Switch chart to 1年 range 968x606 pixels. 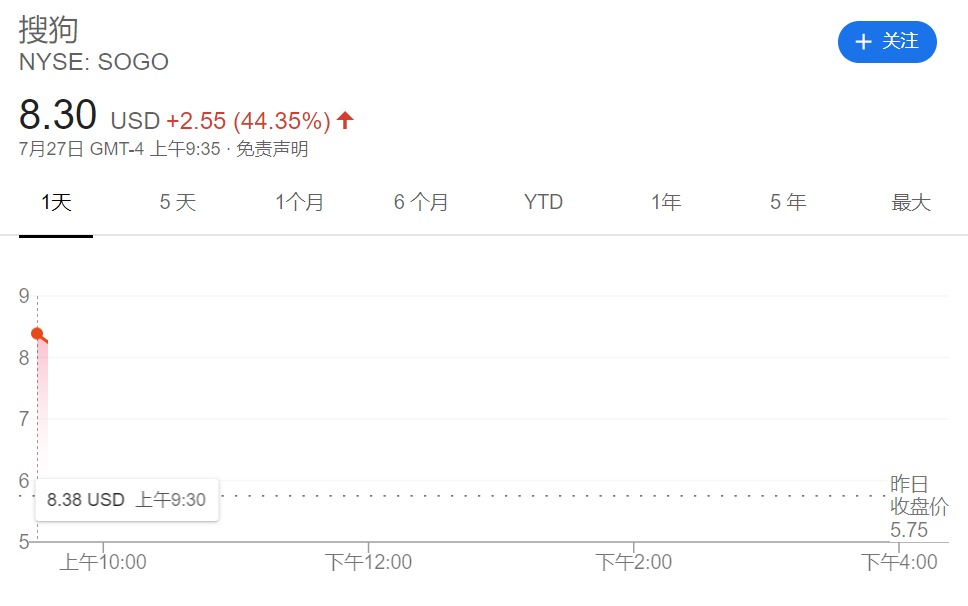pos(666,202)
